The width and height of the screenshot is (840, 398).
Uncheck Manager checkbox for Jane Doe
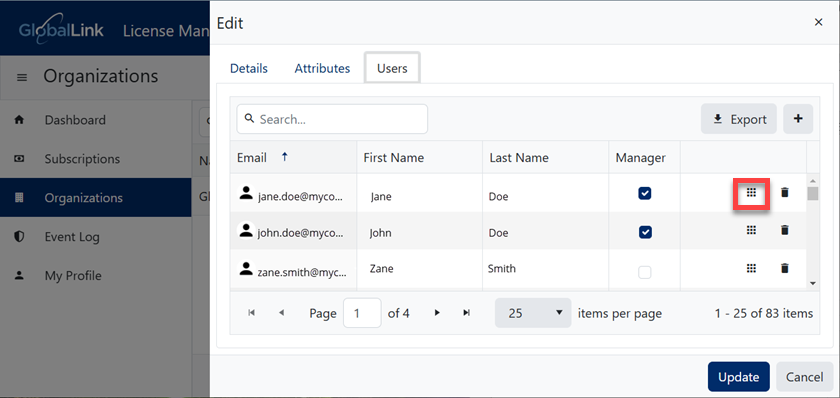645,193
